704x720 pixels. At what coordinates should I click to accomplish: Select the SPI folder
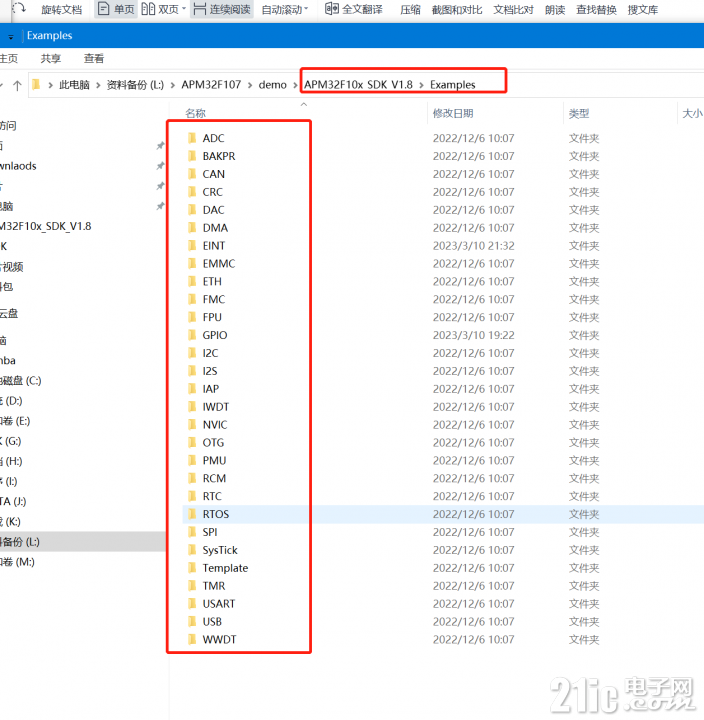[209, 532]
